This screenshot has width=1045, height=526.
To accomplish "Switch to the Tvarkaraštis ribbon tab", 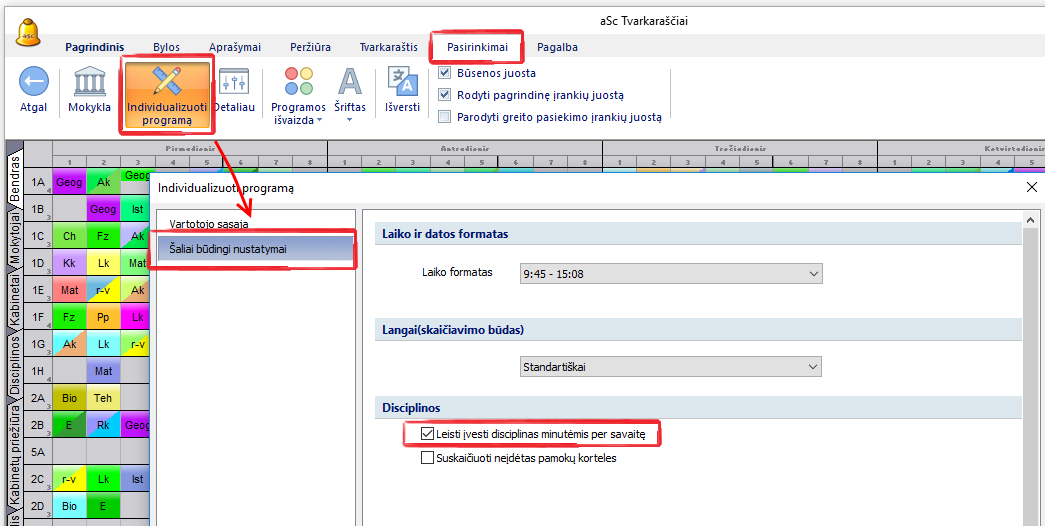I will click(x=388, y=47).
